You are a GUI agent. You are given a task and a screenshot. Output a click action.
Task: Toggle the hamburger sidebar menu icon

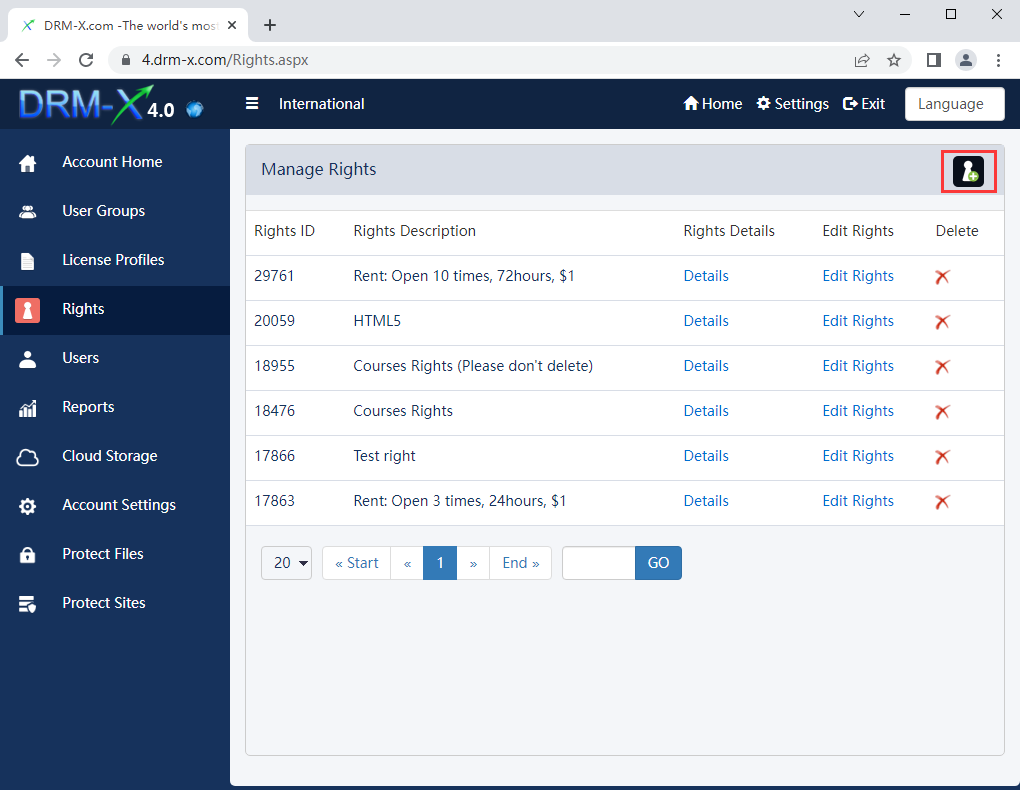252,104
